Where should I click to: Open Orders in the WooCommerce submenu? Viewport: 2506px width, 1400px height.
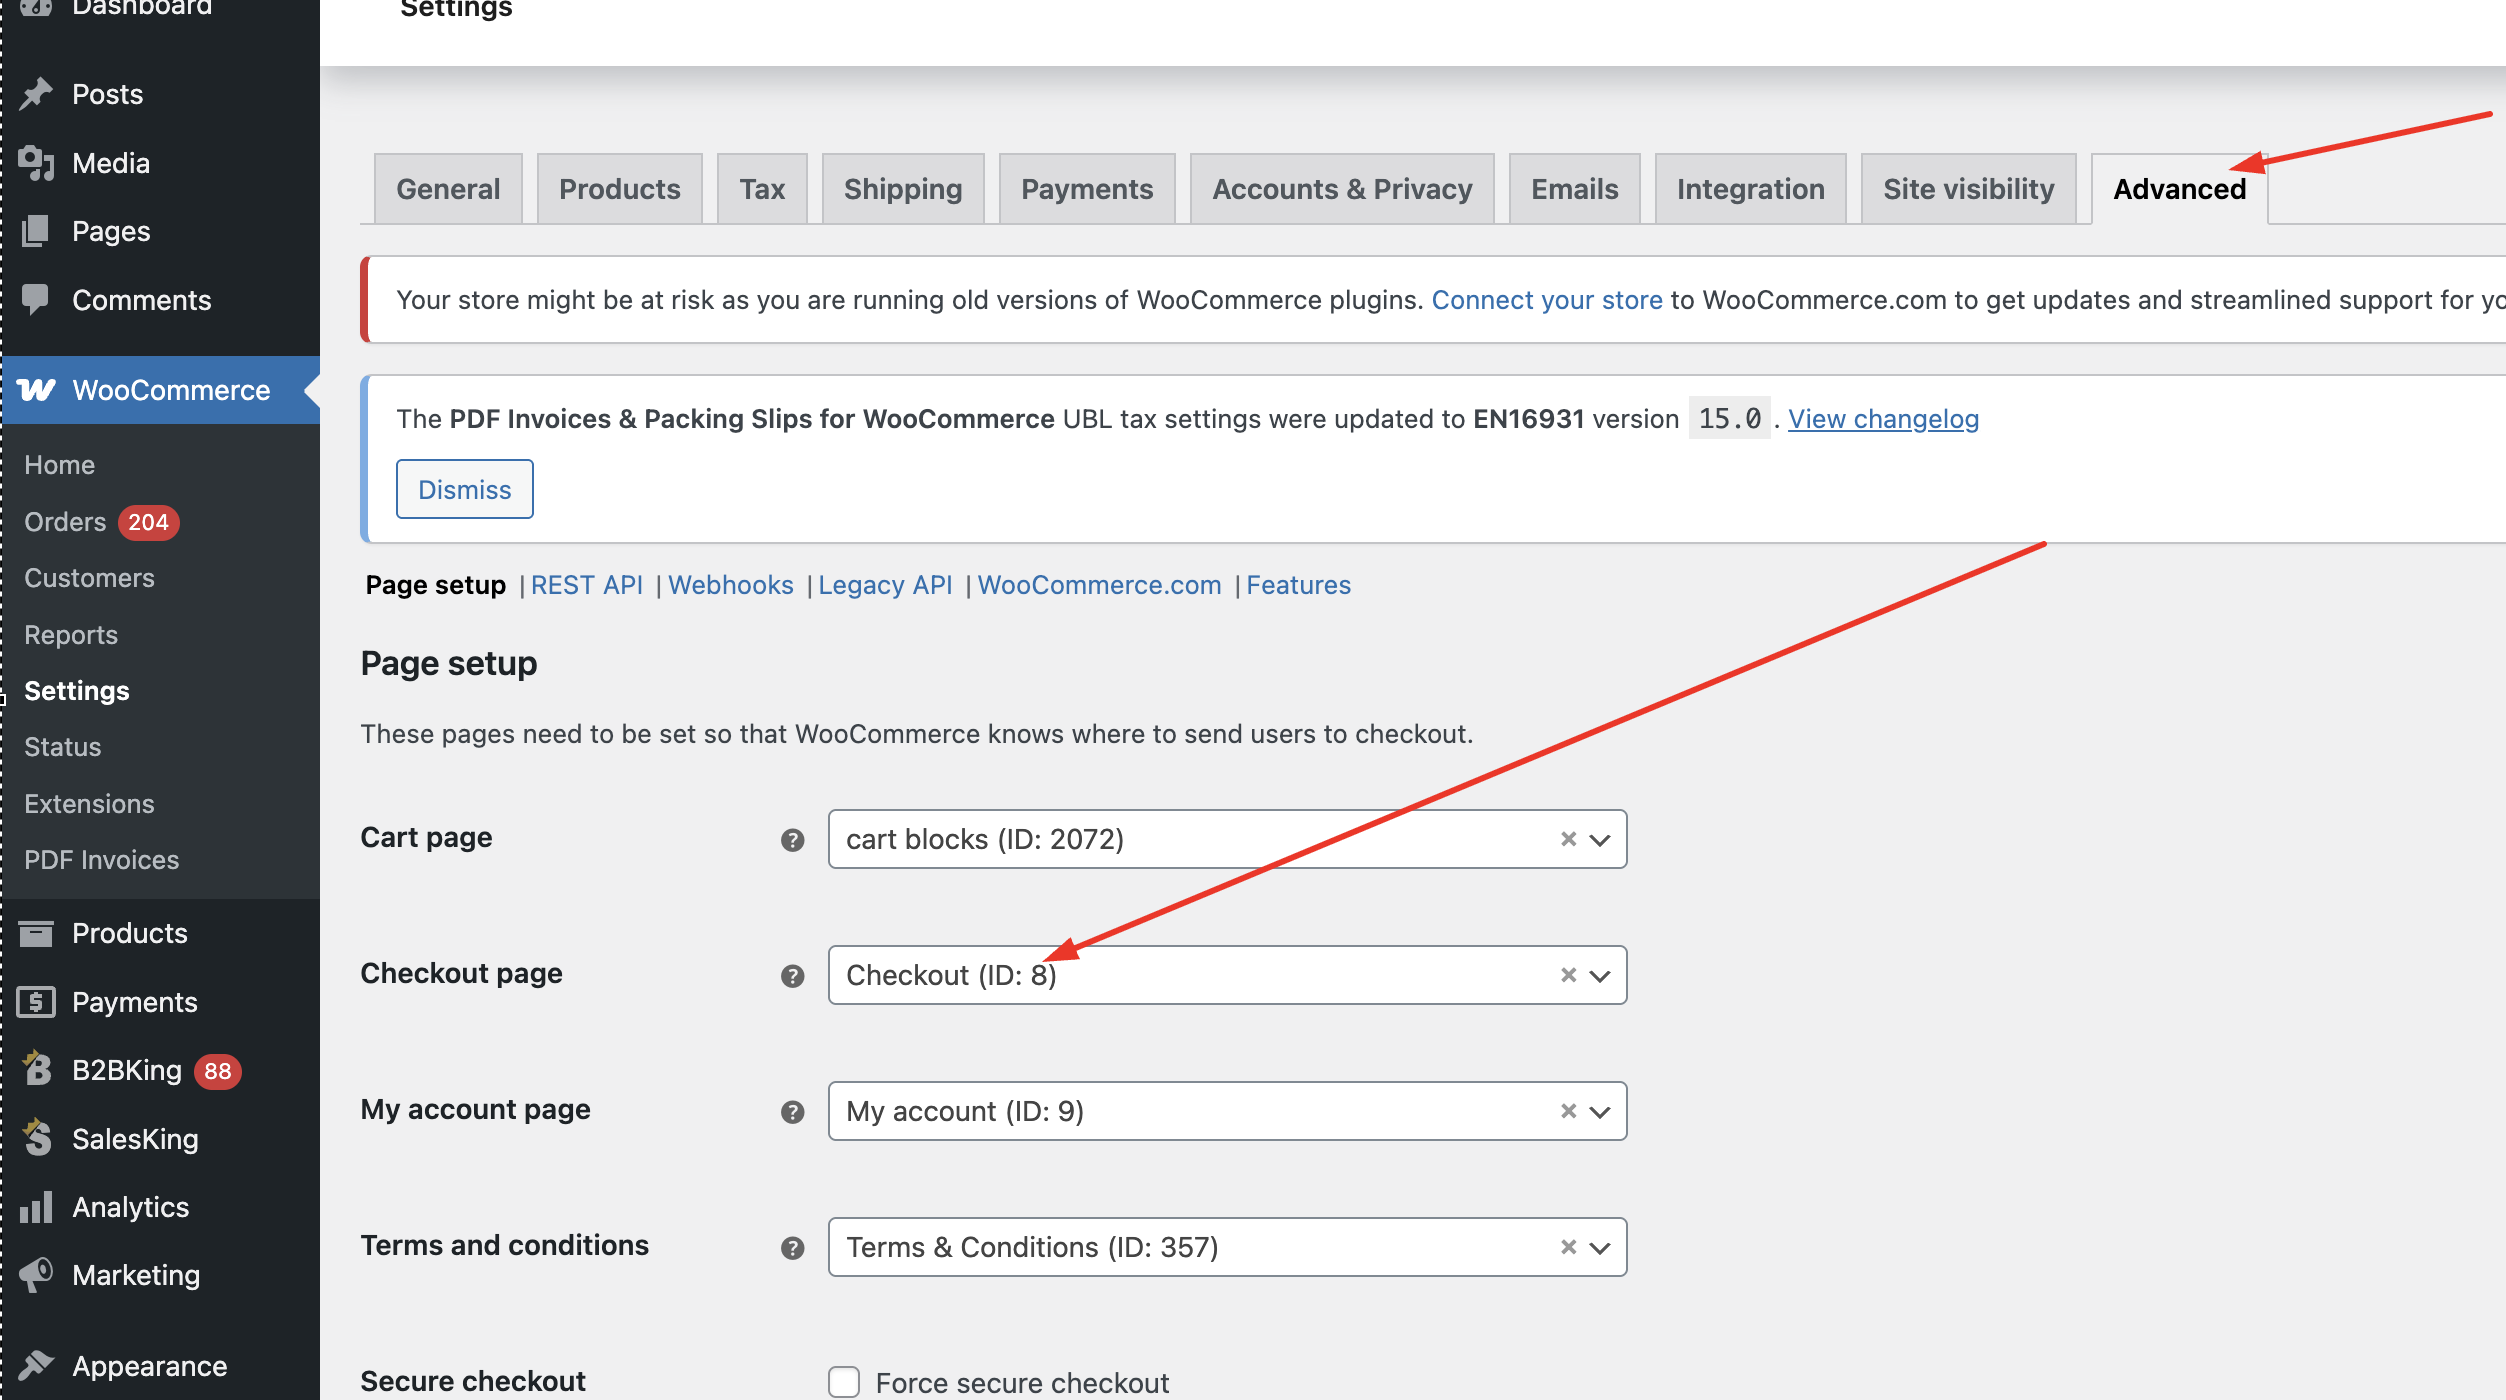tap(65, 522)
